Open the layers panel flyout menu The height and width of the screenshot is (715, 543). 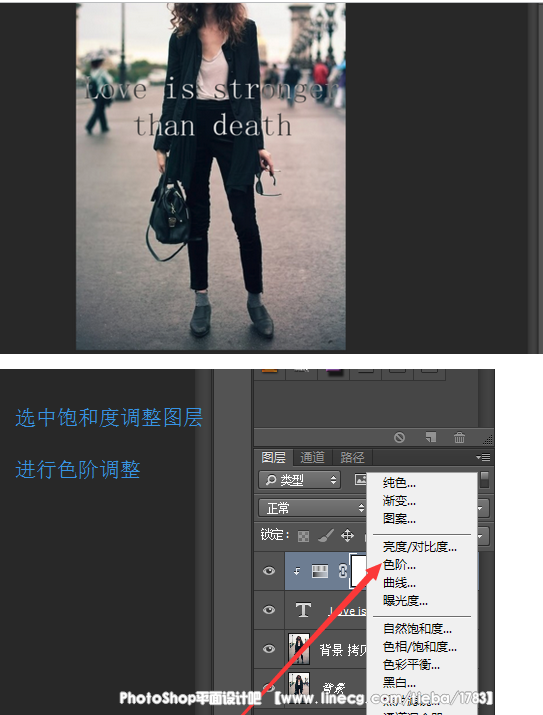[483, 457]
